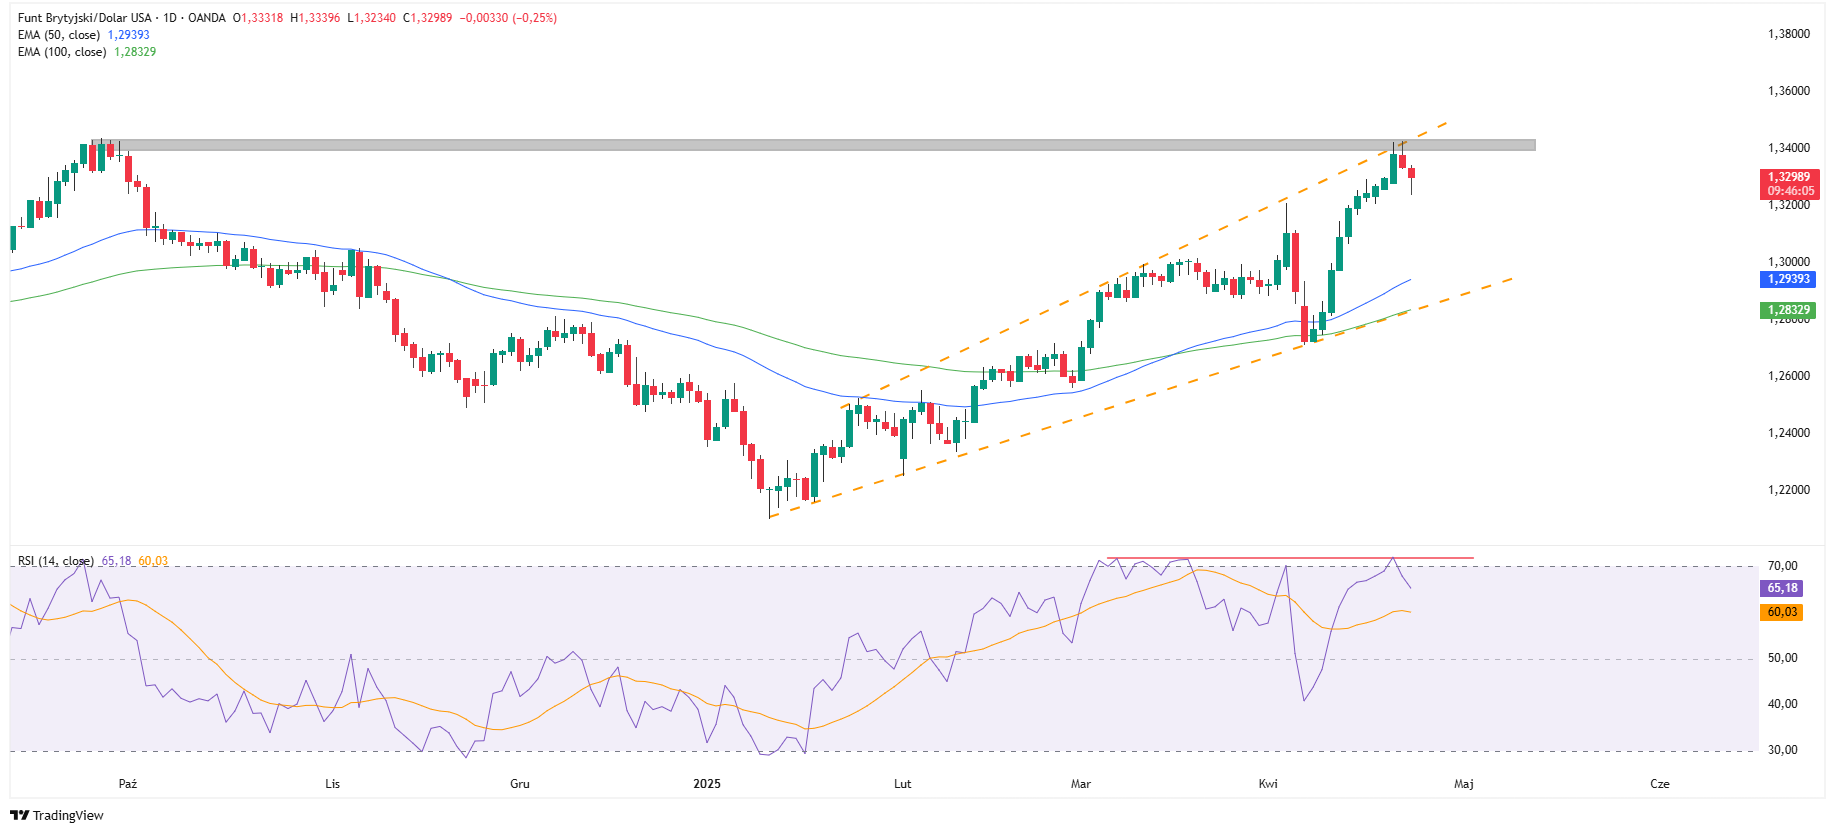Click the EMA (50, close) indicator legend

[59, 35]
